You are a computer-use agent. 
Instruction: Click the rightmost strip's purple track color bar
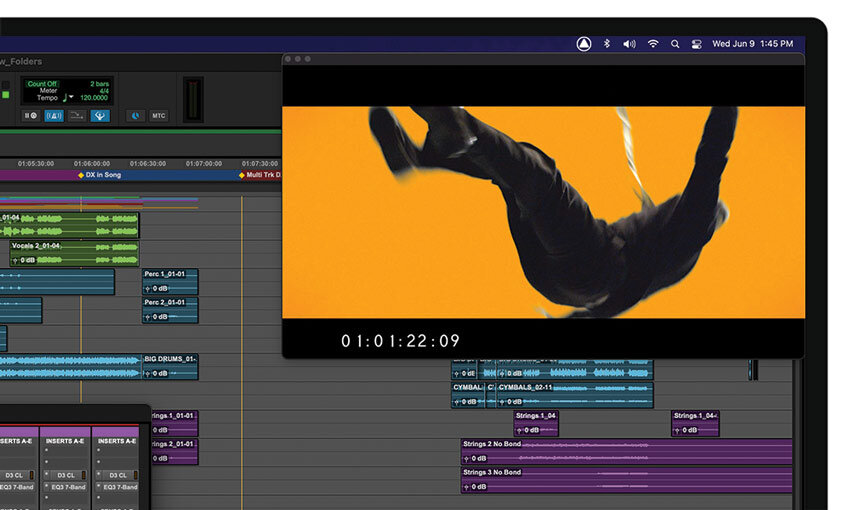116,431
